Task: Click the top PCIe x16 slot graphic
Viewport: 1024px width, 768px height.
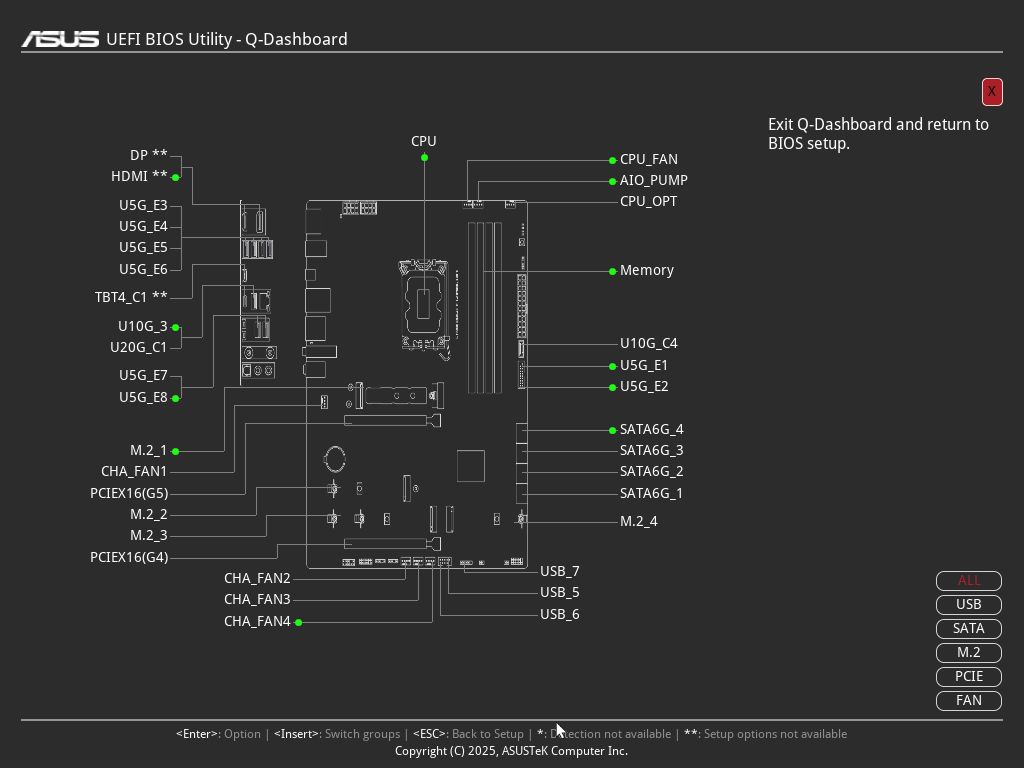Action: 392,421
